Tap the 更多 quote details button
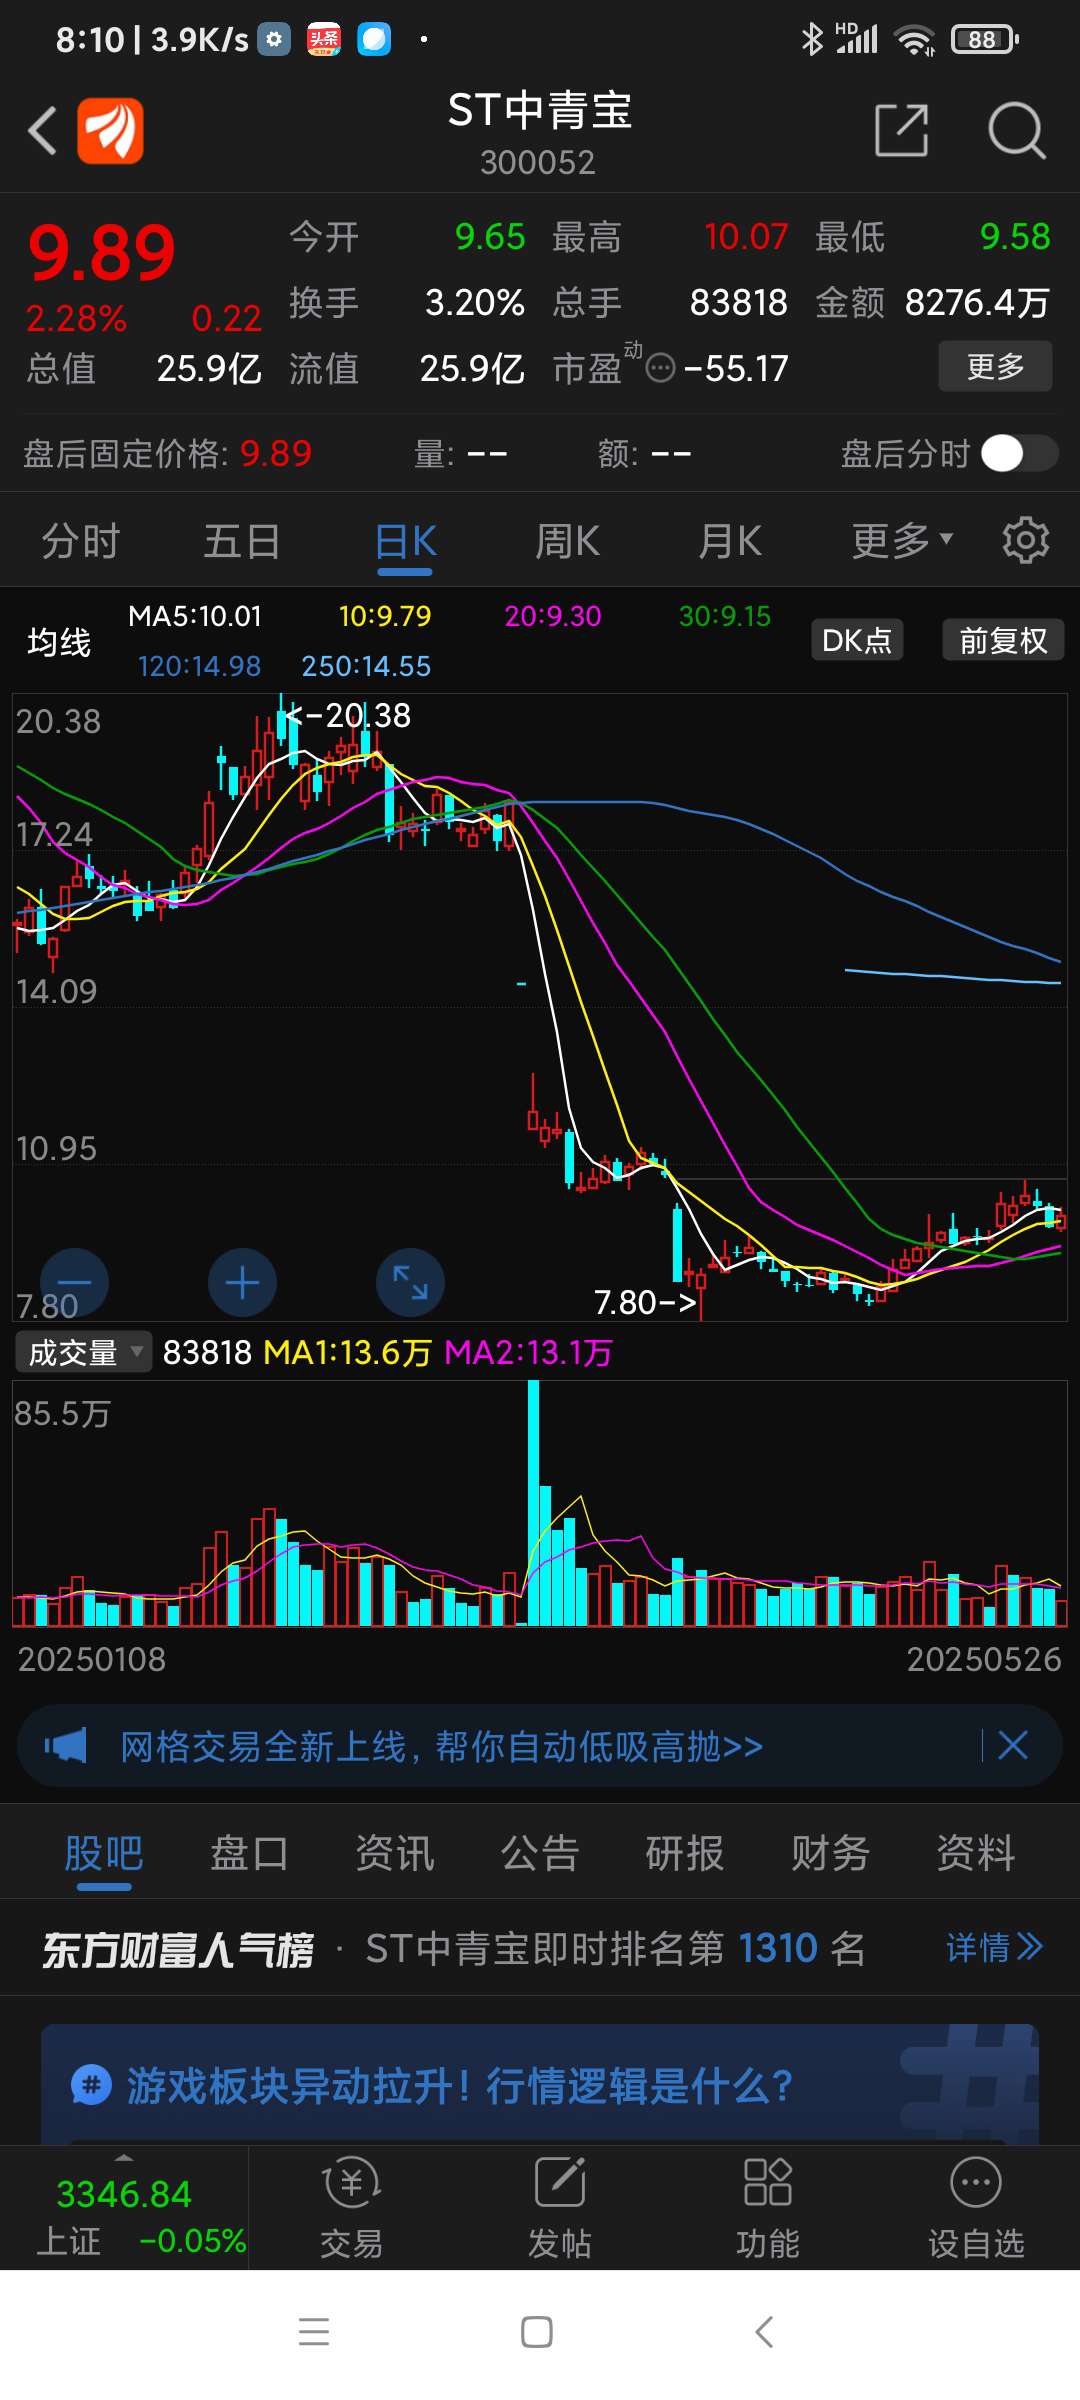 (x=995, y=366)
